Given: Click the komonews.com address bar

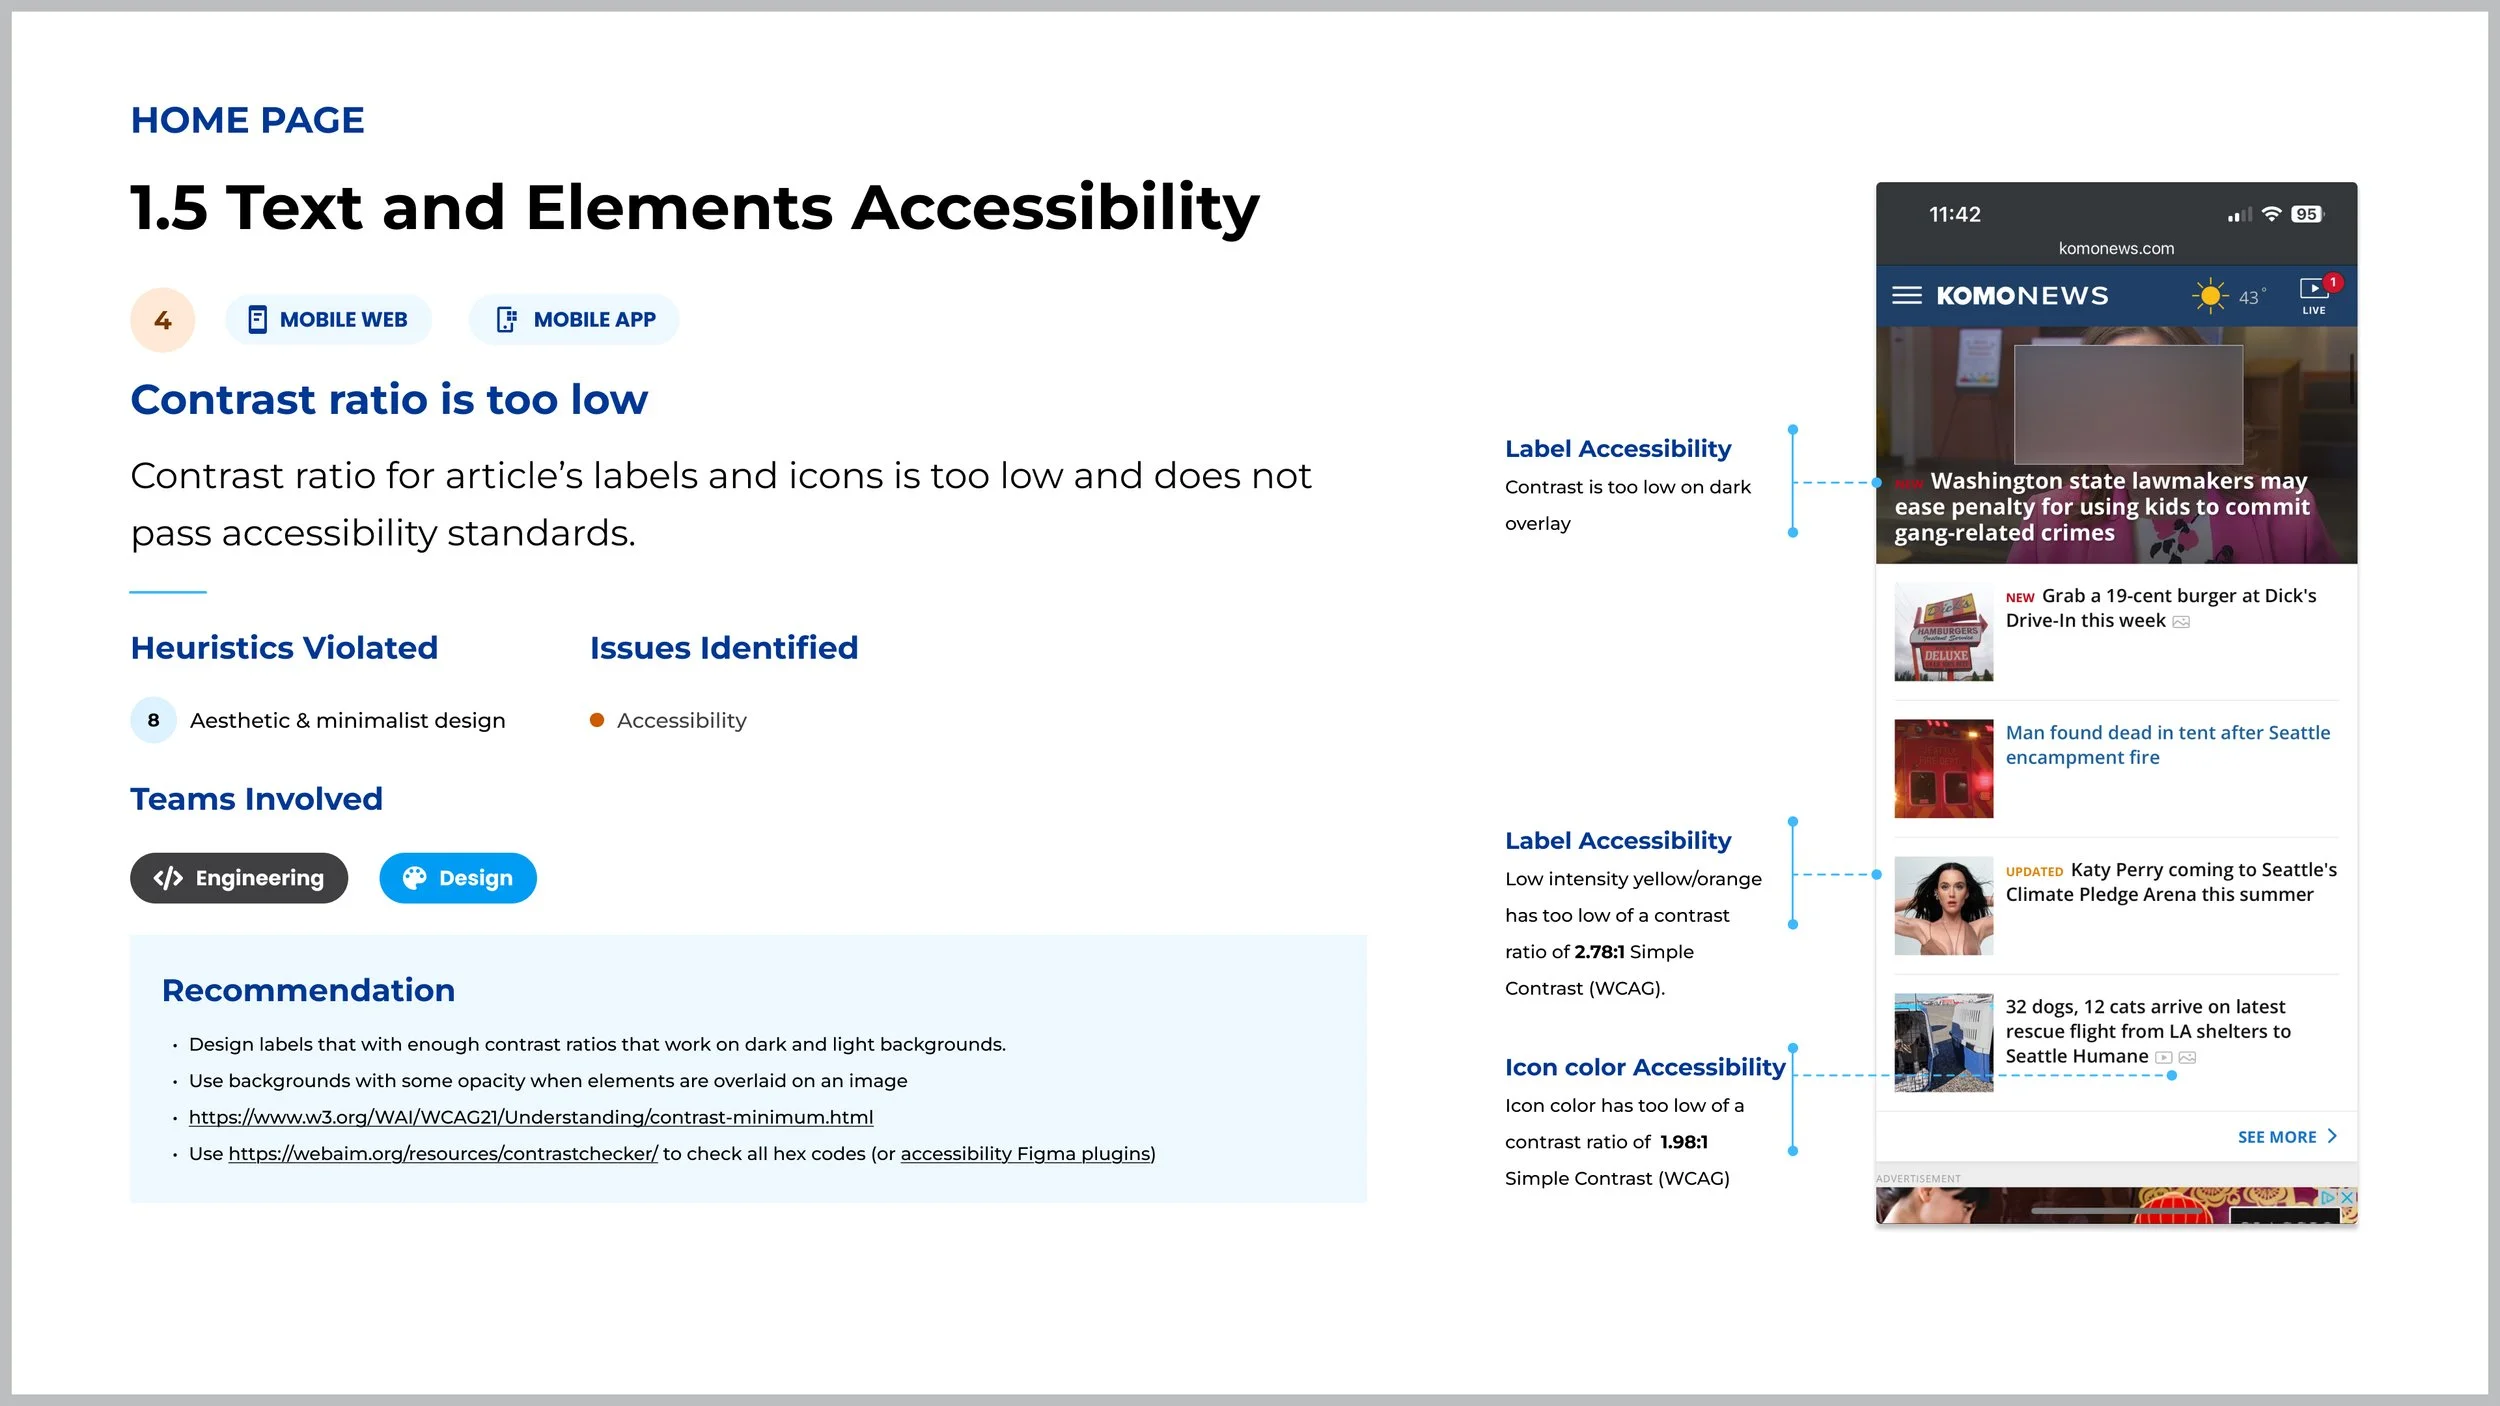Looking at the screenshot, I should pyautogui.click(x=2116, y=248).
